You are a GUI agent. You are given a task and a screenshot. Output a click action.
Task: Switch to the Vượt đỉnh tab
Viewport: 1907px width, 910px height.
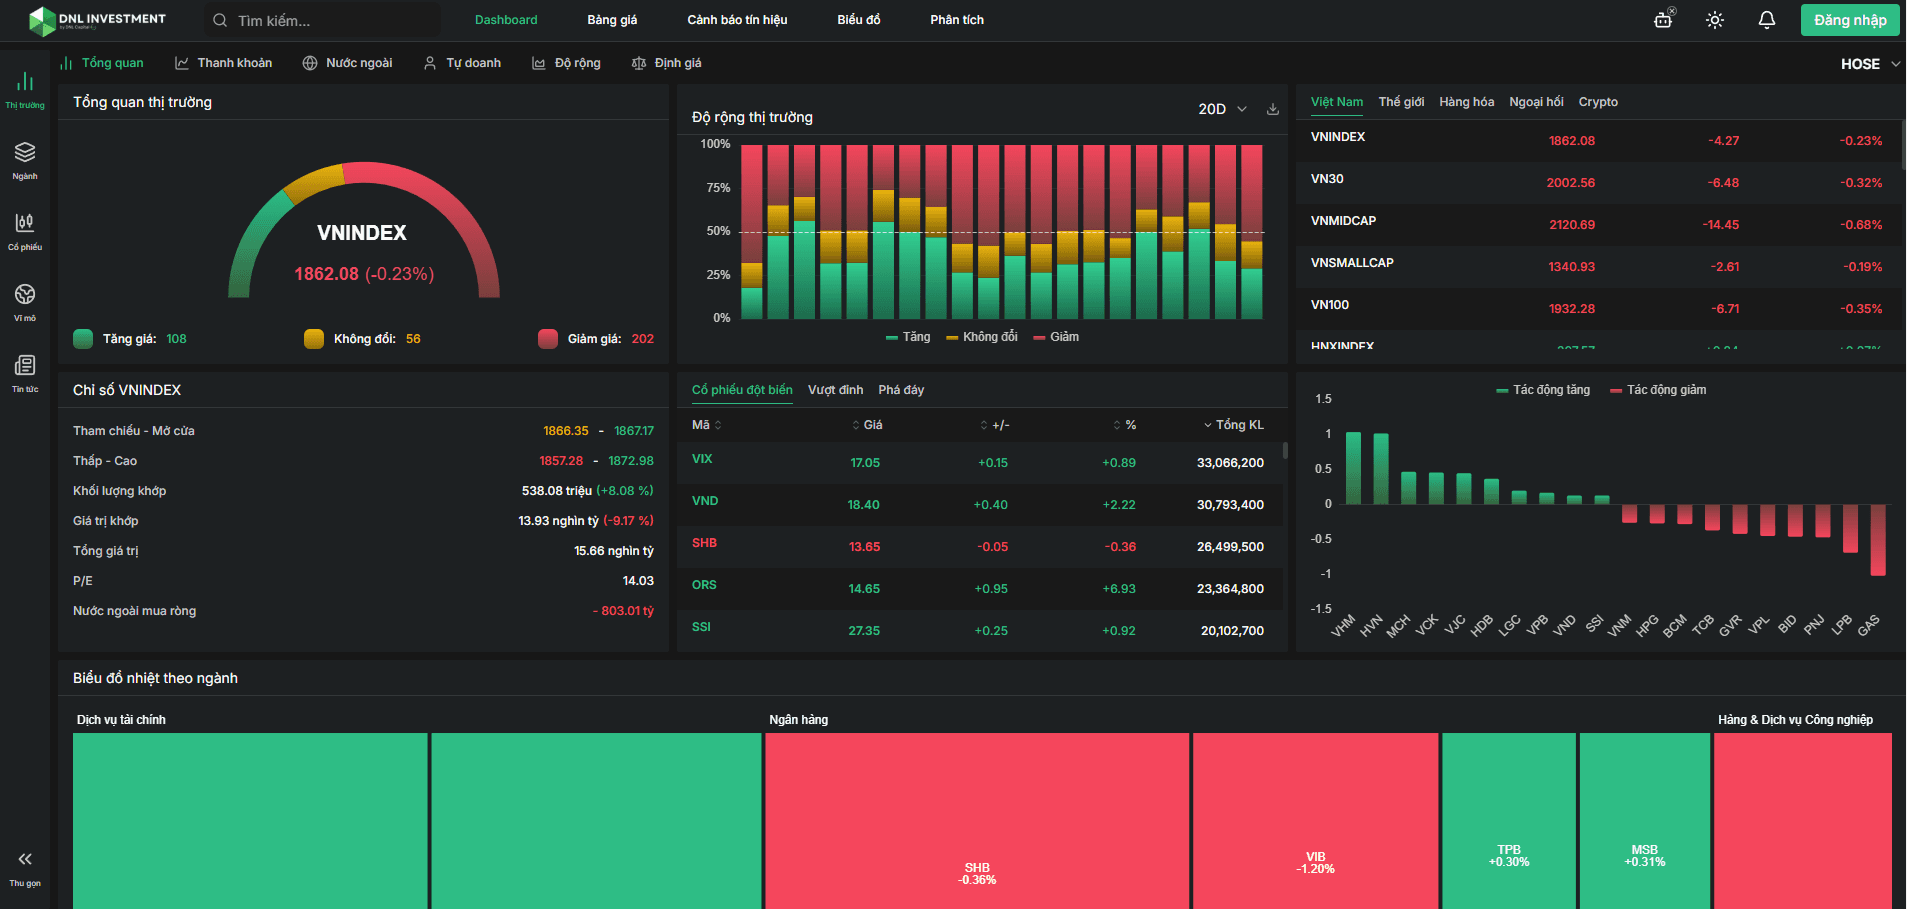[x=835, y=390]
